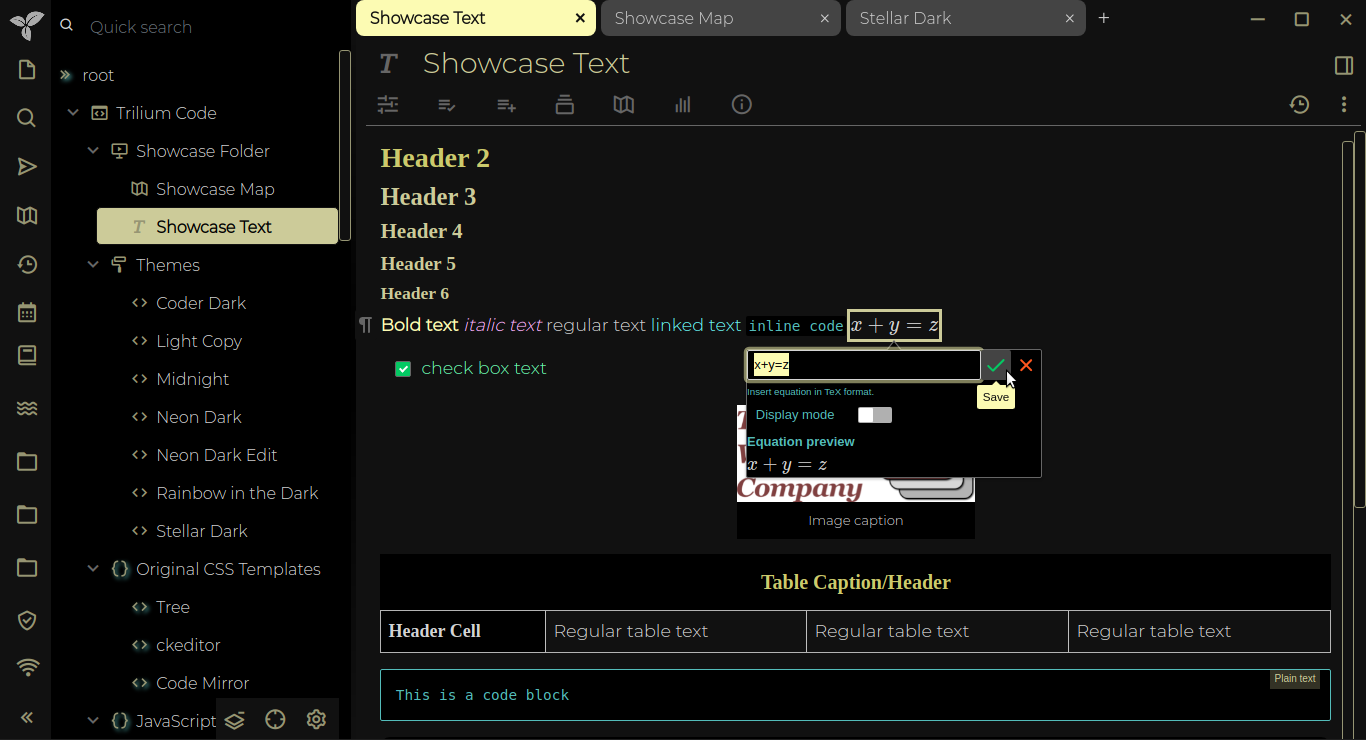This screenshot has width=1366, height=740.
Task: Open similar notes bar chart icon
Action: tap(683, 105)
